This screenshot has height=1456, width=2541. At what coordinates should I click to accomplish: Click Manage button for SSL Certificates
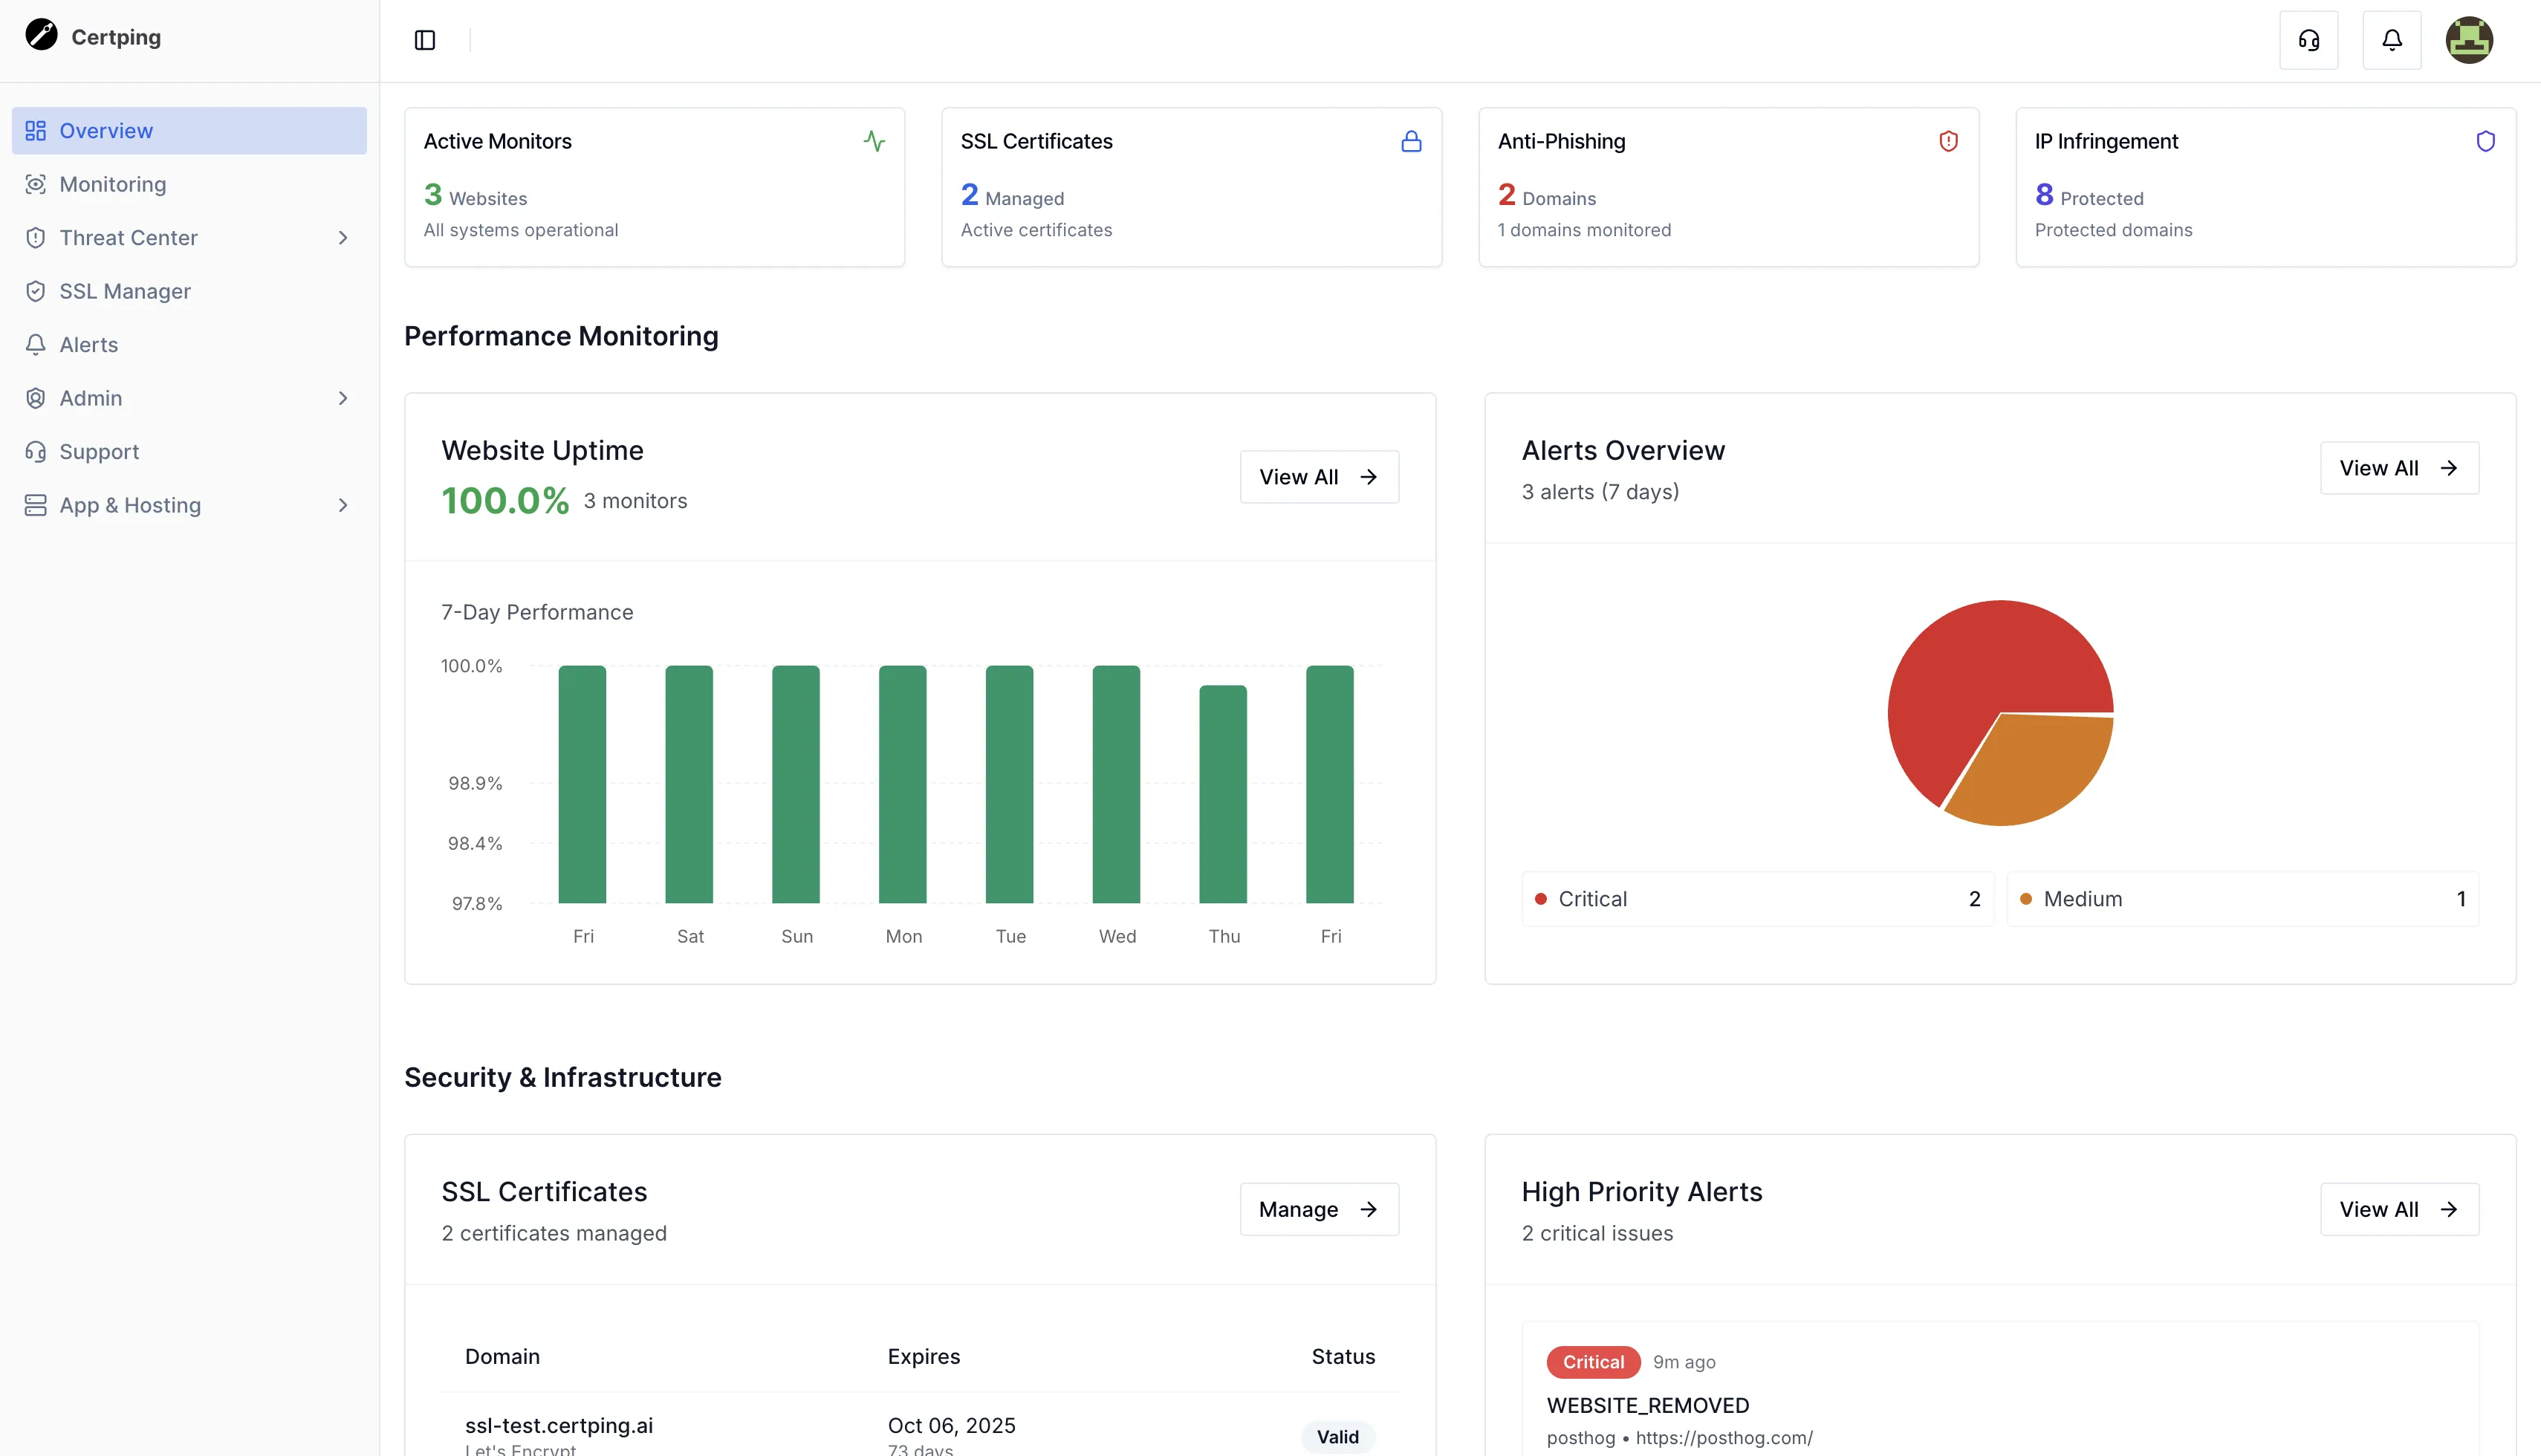tap(1318, 1209)
